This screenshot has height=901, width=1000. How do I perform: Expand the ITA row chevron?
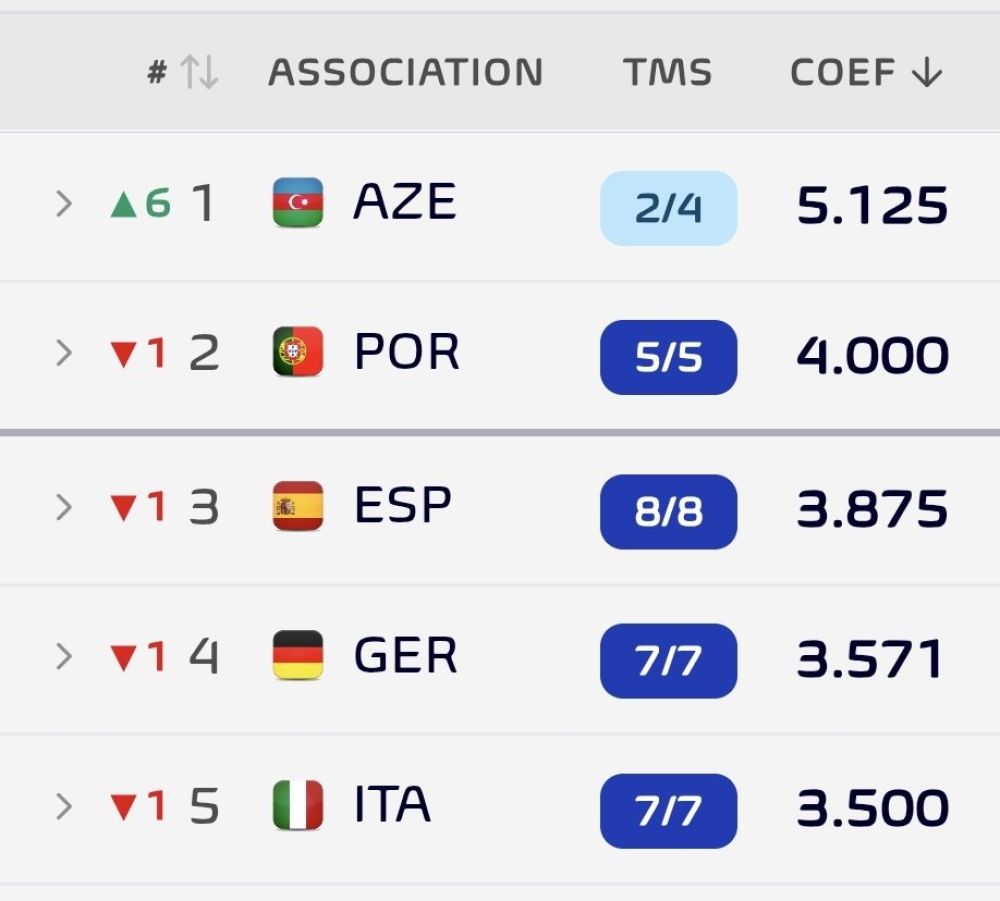(x=64, y=807)
